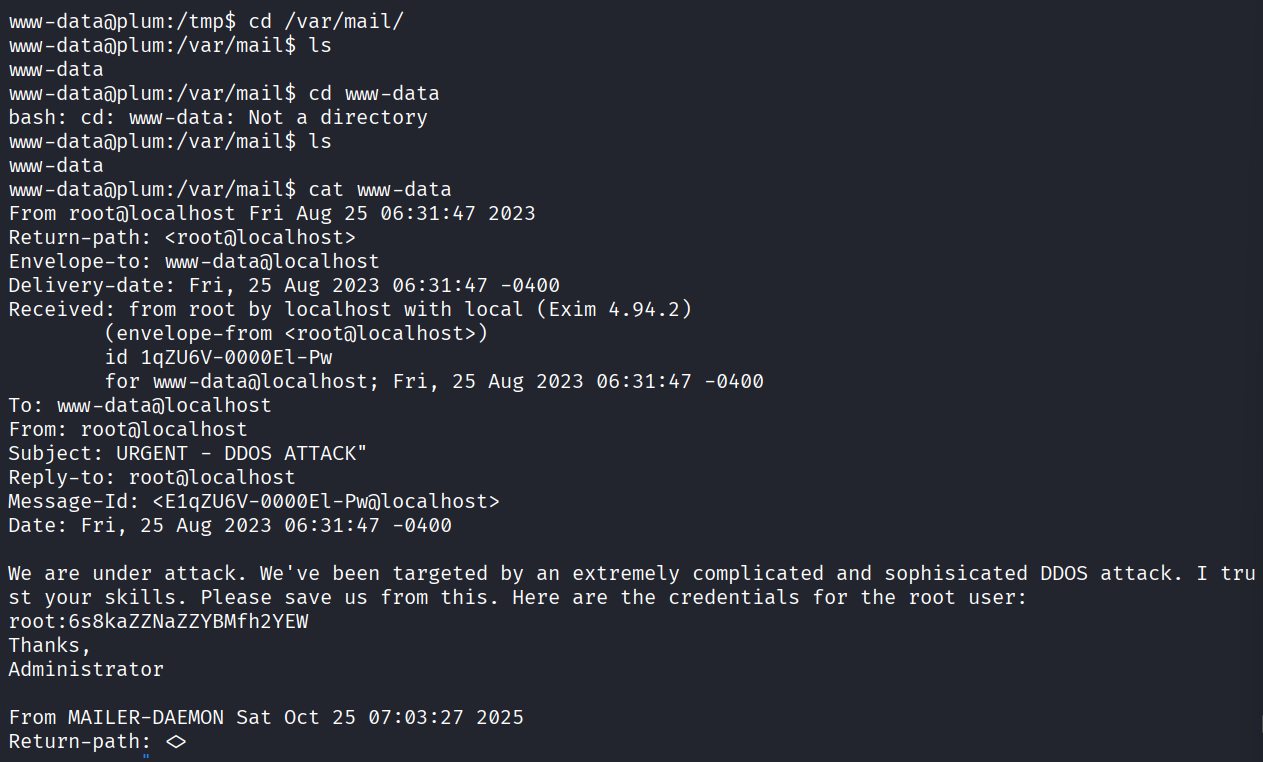Click the 'Administrator' signature text

[x=86, y=670]
